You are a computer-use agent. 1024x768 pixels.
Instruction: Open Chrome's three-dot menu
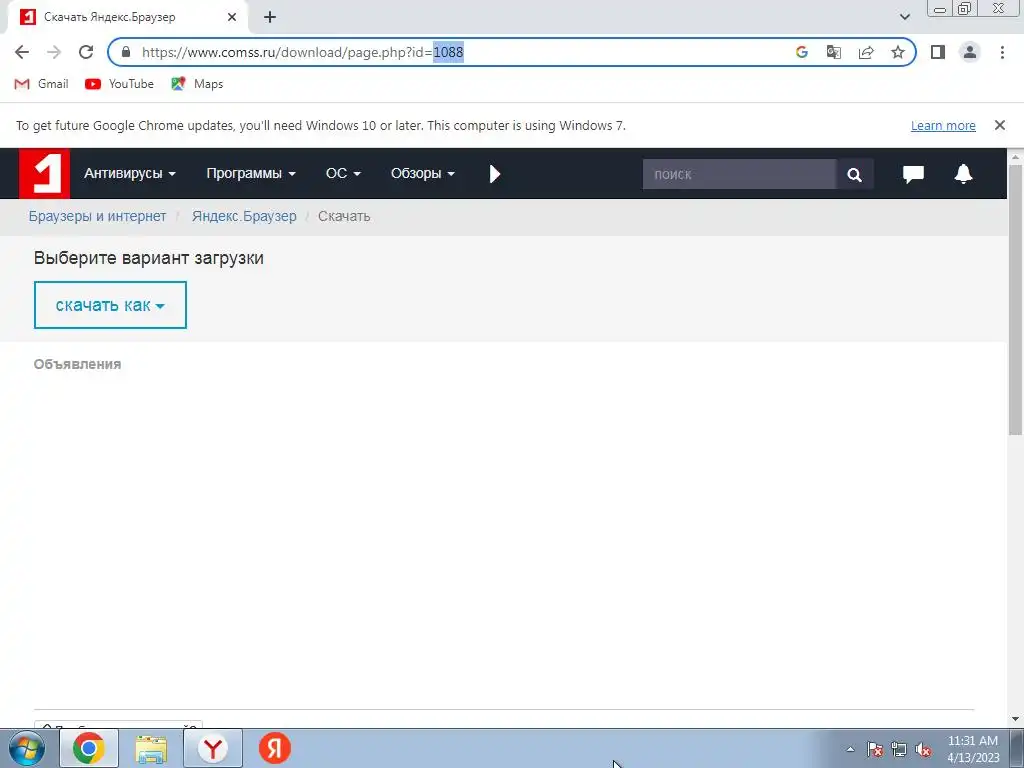tap(1002, 52)
